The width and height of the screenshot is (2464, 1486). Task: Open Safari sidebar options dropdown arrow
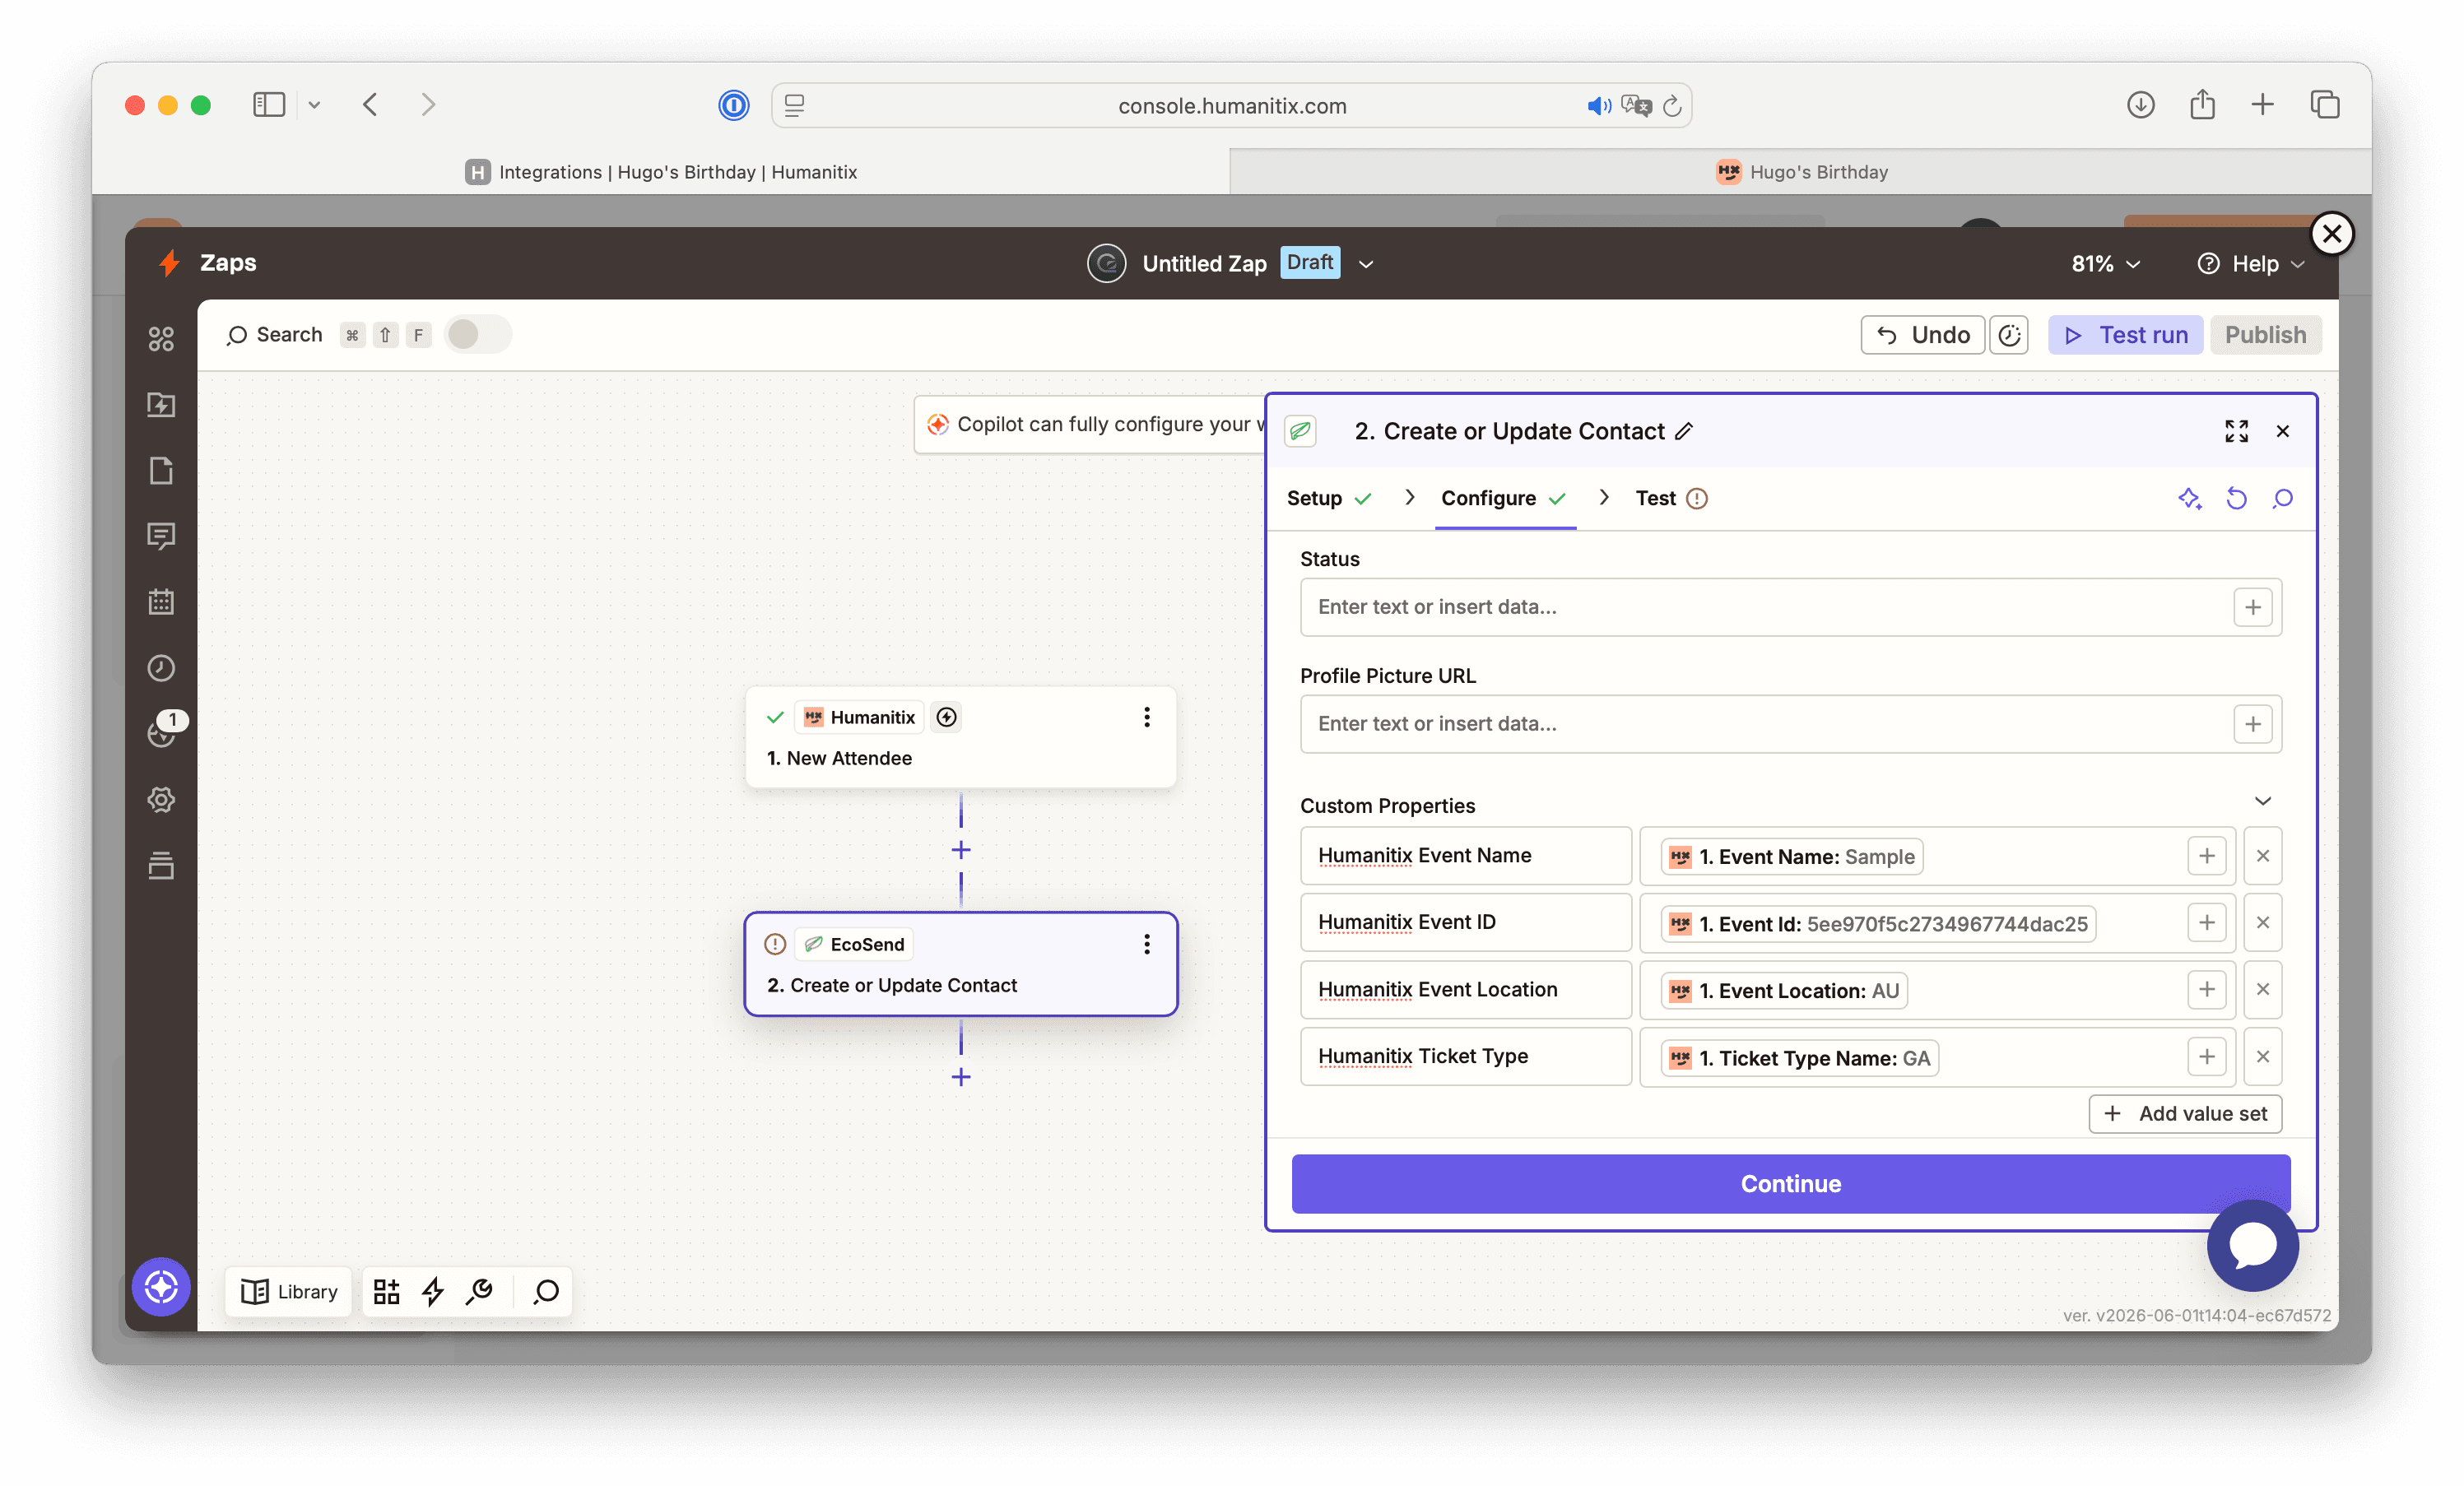[x=314, y=104]
